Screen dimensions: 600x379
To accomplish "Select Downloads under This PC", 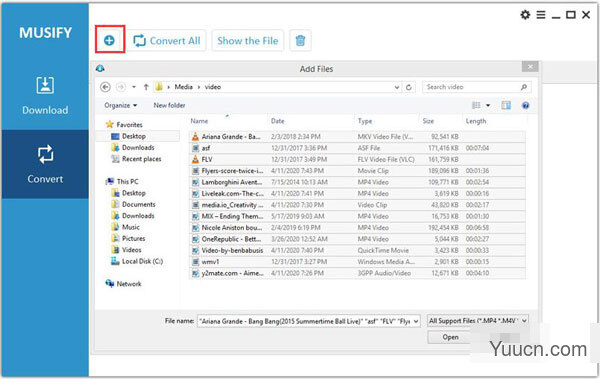I will [132, 216].
